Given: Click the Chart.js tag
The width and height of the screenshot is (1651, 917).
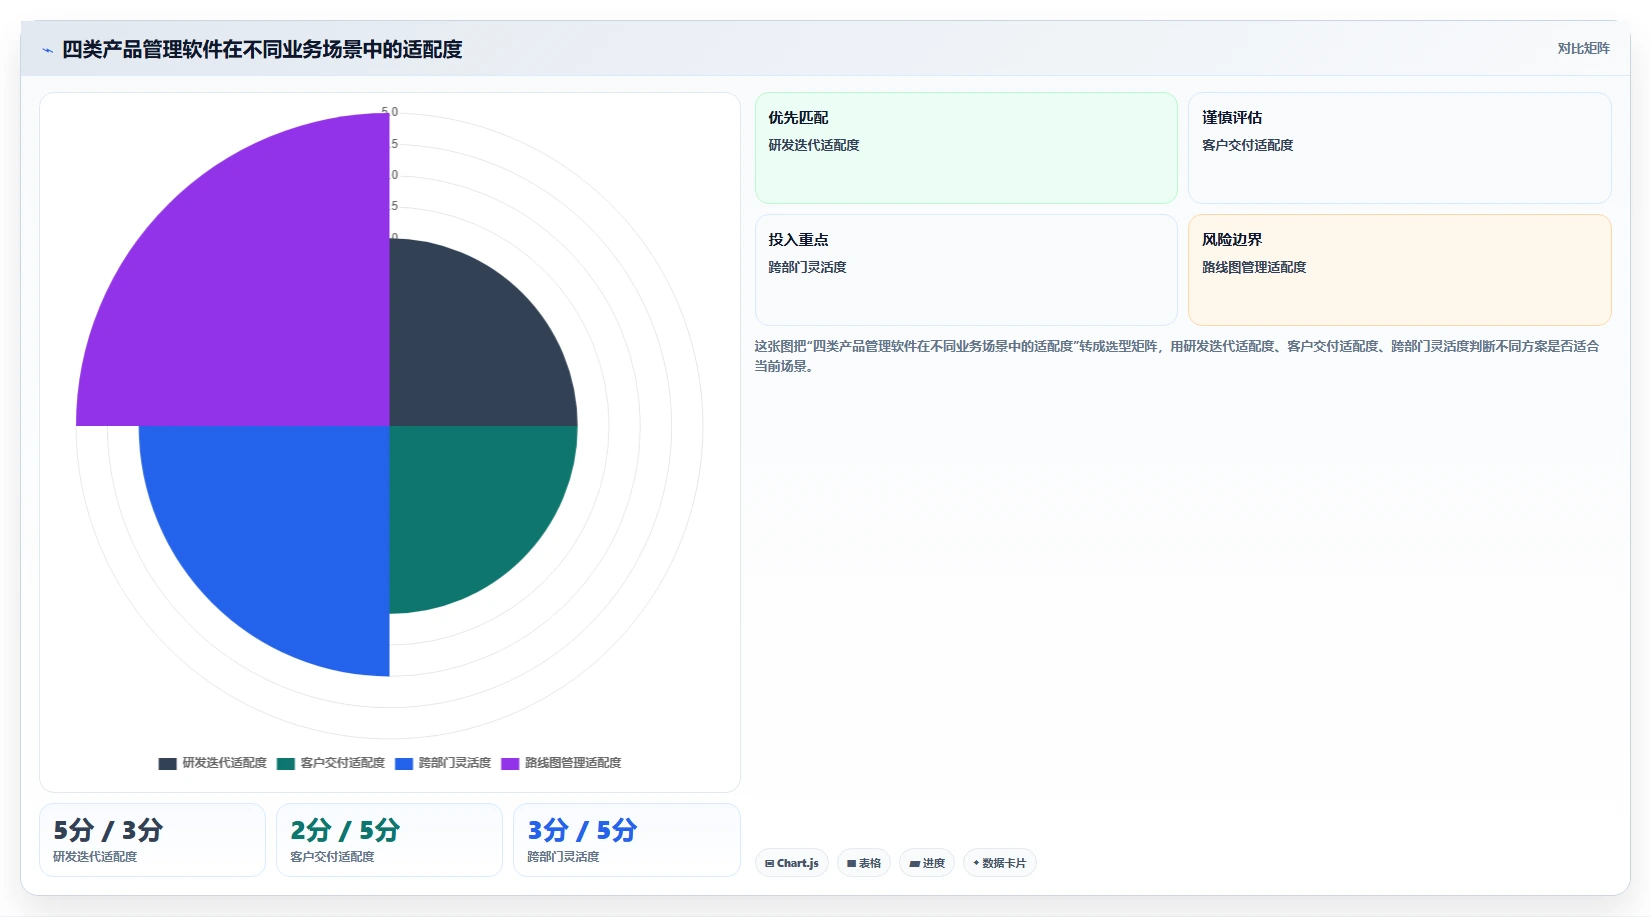Looking at the screenshot, I should (791, 863).
